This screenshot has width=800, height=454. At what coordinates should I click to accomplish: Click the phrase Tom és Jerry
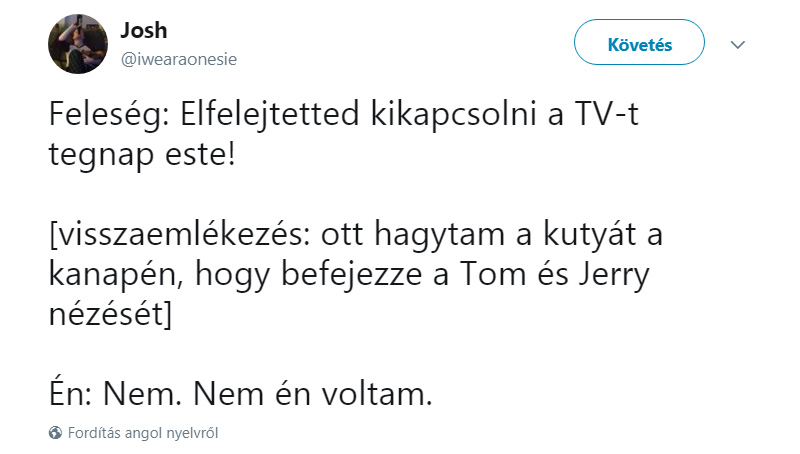(x=555, y=275)
